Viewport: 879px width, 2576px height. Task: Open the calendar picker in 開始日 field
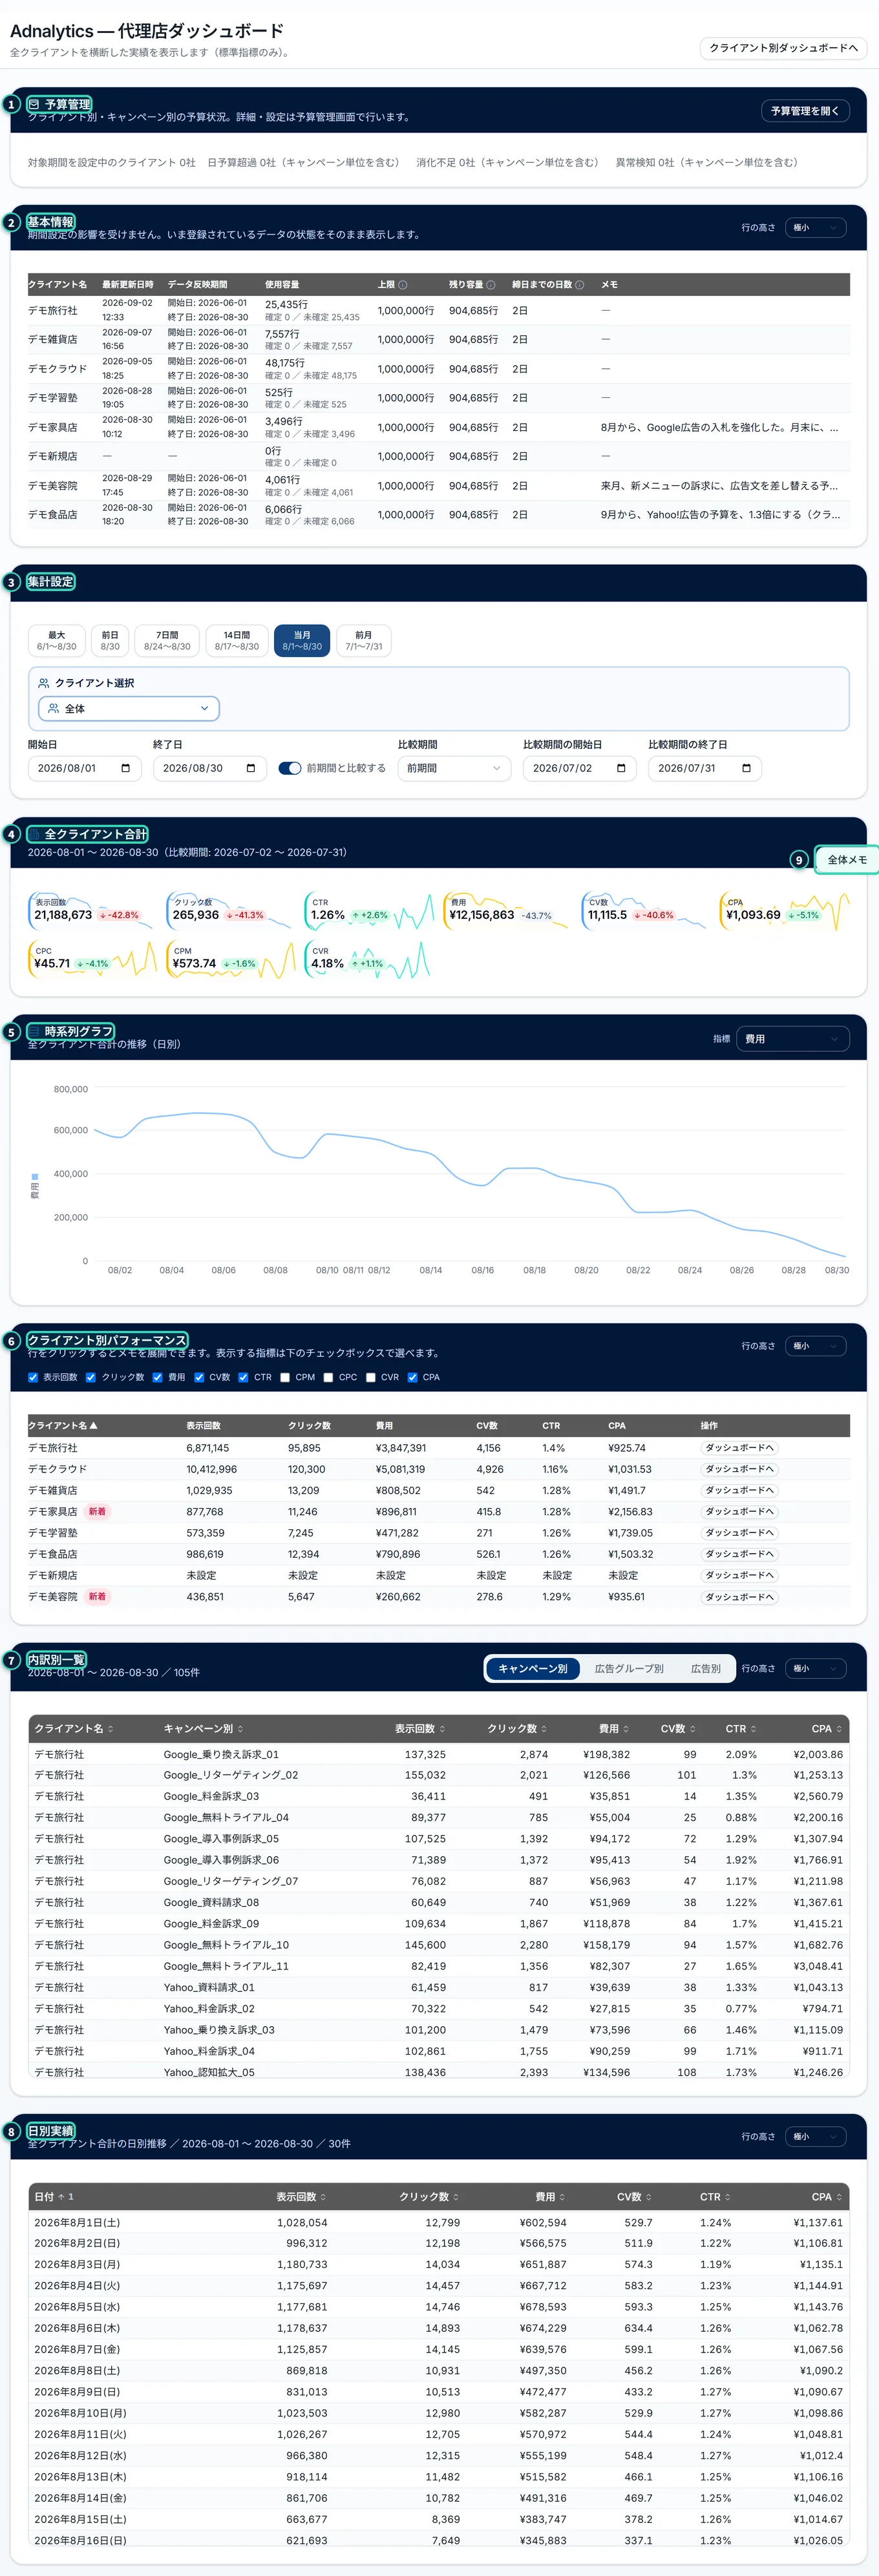click(x=125, y=768)
